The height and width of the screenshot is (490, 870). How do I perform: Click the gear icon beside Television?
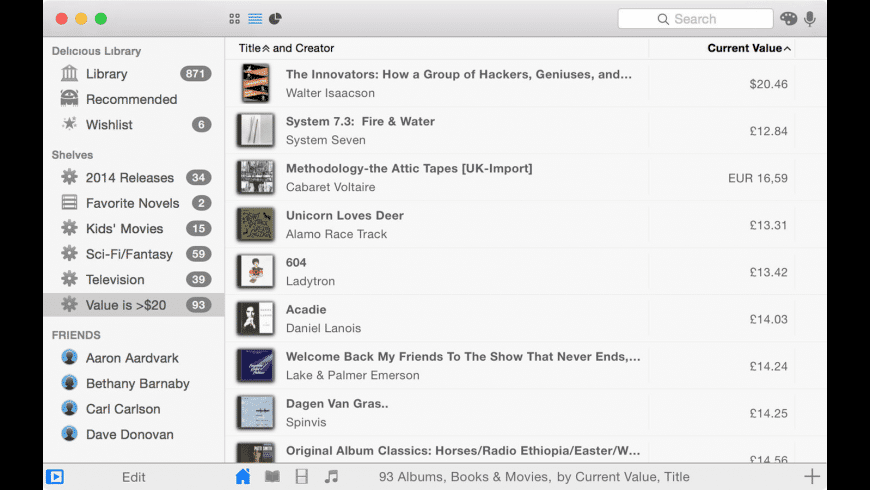tap(69, 279)
